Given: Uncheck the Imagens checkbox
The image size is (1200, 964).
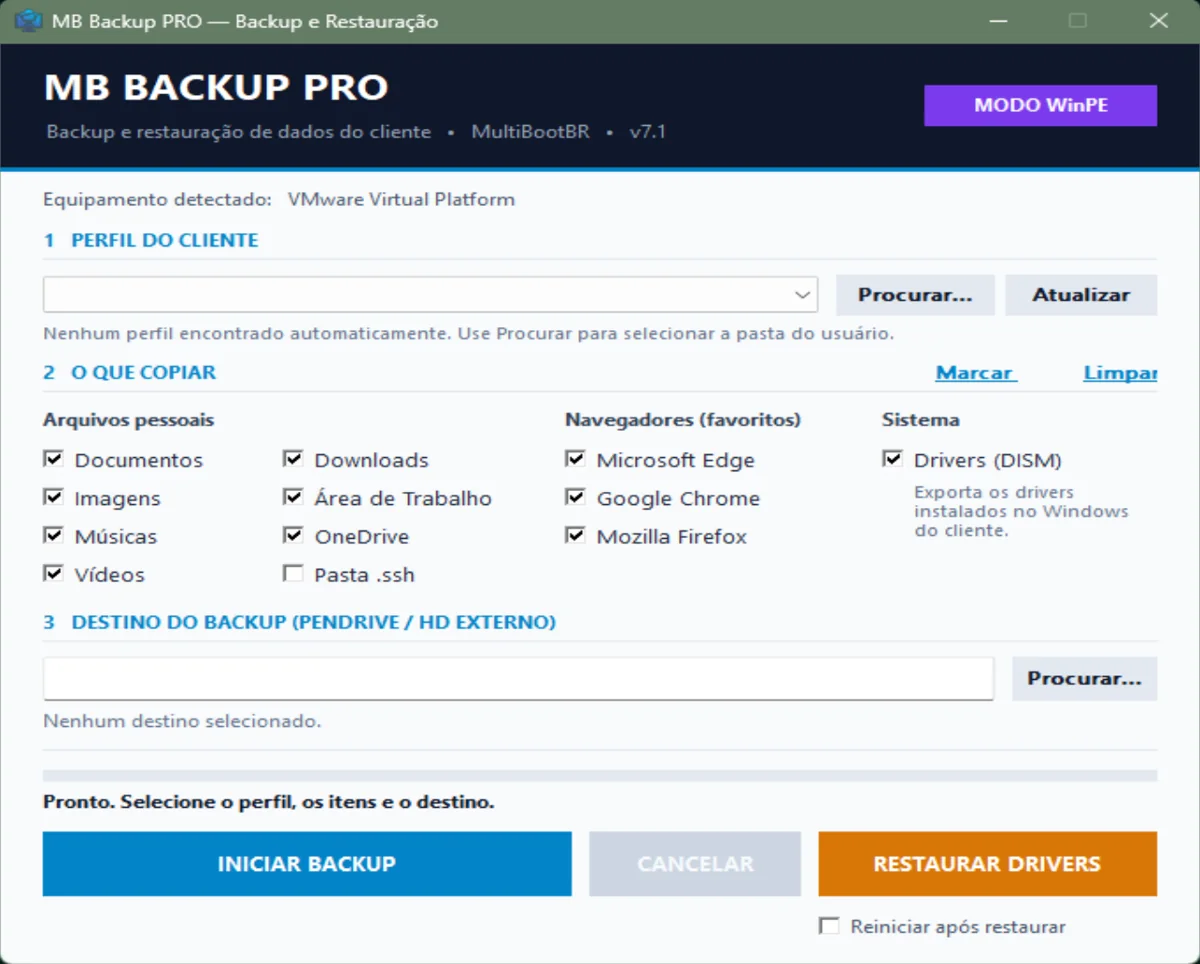Looking at the screenshot, I should [x=53, y=497].
